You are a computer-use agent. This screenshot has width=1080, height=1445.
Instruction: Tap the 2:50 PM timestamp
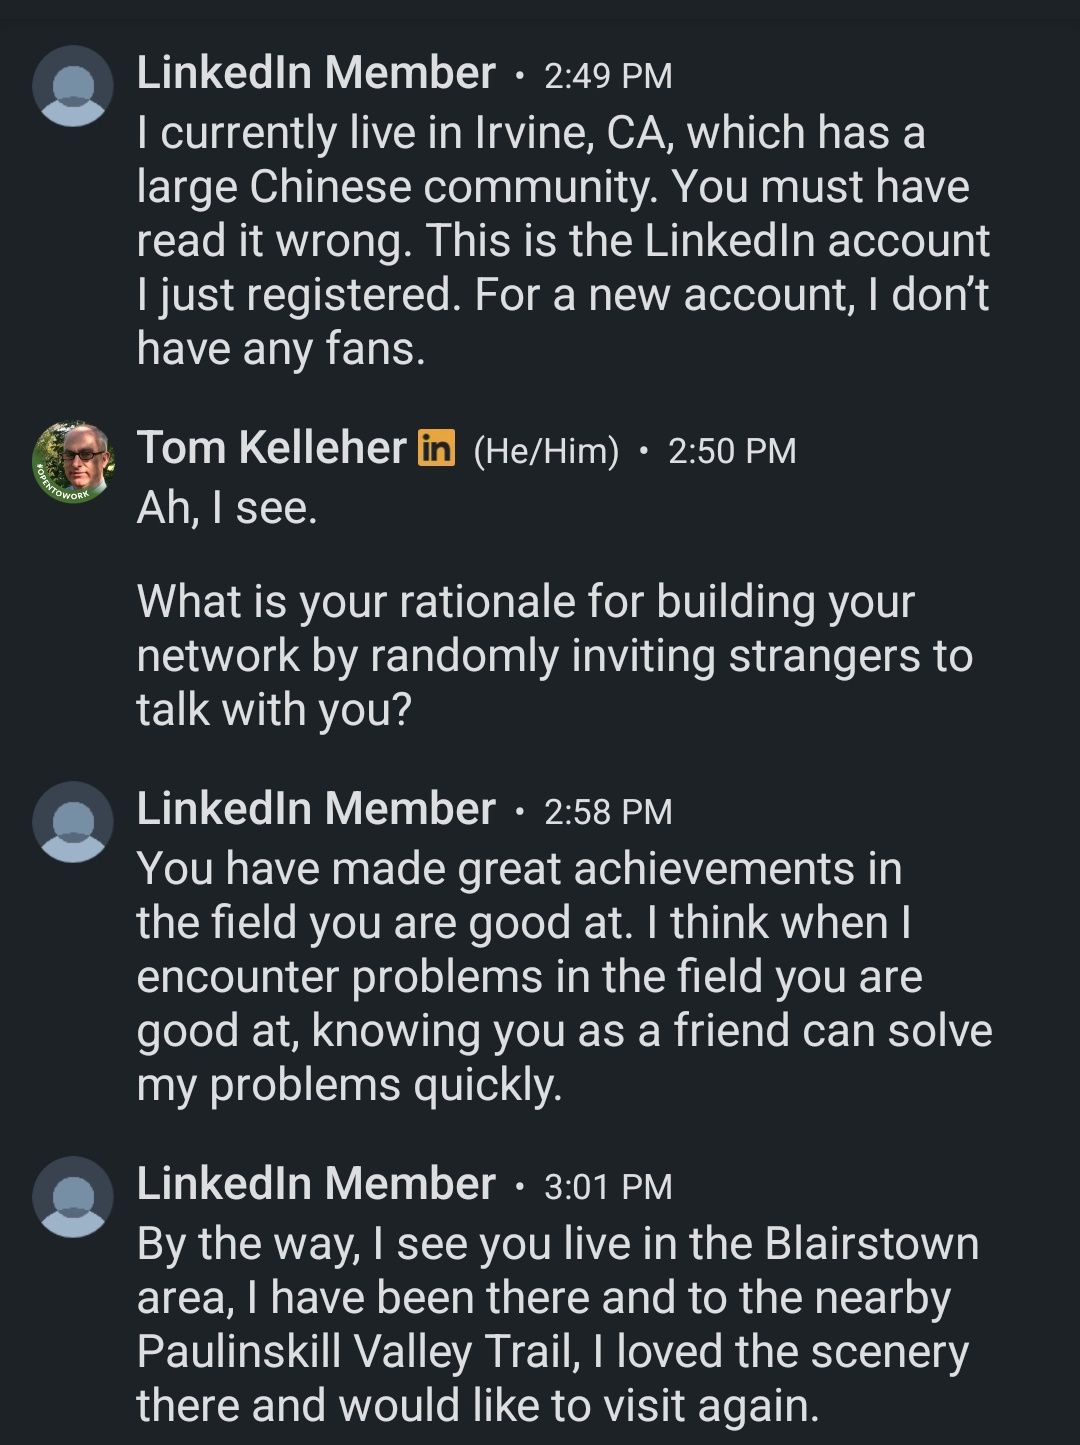[732, 451]
